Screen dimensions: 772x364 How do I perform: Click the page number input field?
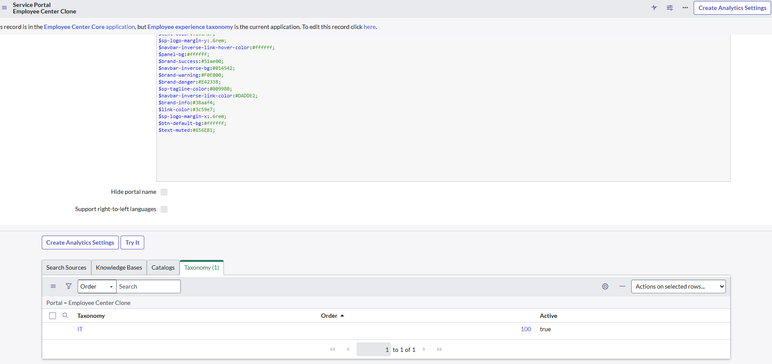[374, 349]
